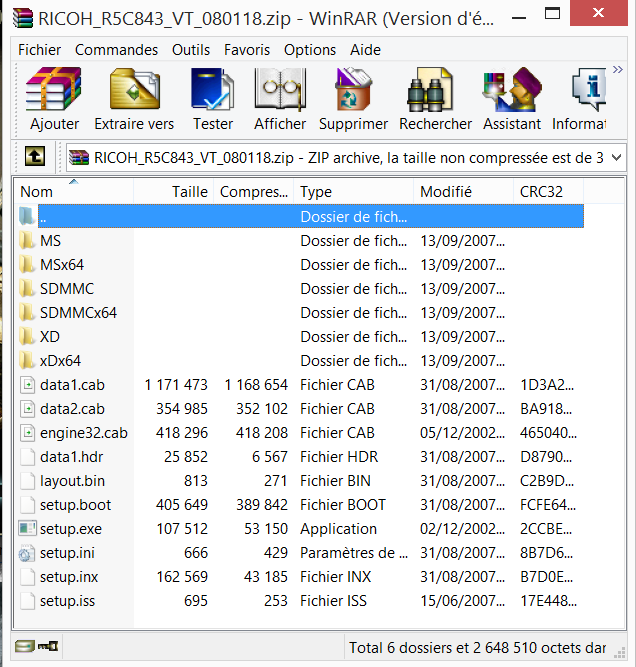Select data2.cab file icon
The height and width of the screenshot is (667, 636).
coord(28,408)
